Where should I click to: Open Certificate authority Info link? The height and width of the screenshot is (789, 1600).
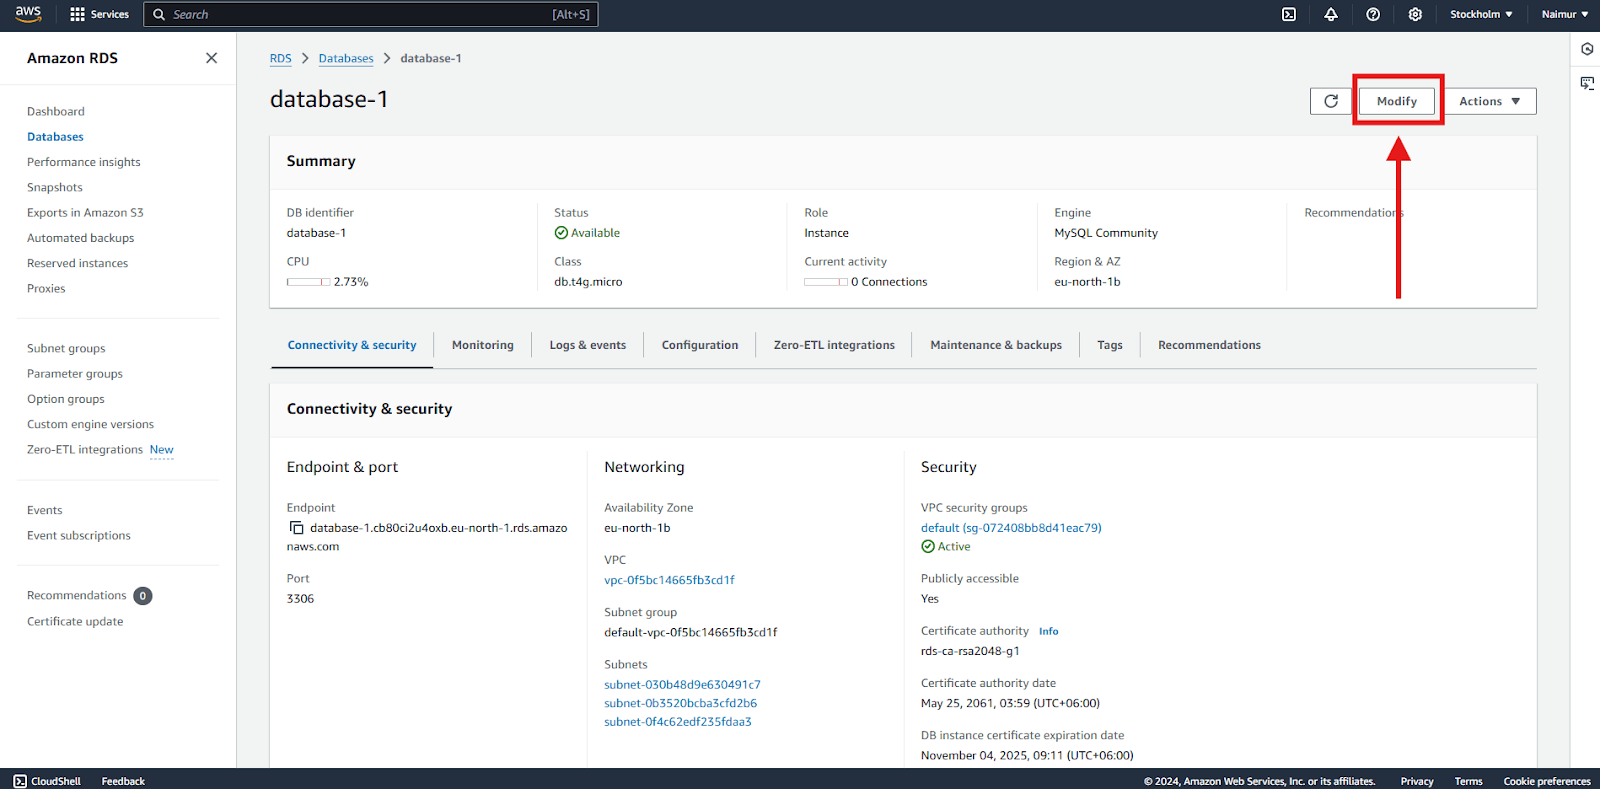[x=1048, y=632]
